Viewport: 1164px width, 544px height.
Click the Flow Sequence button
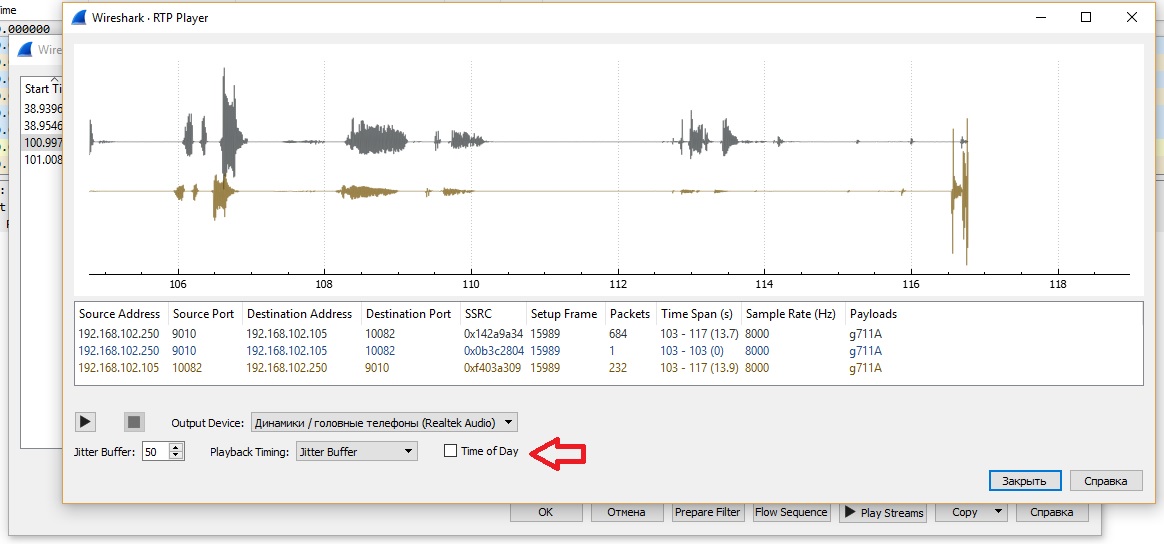(791, 512)
